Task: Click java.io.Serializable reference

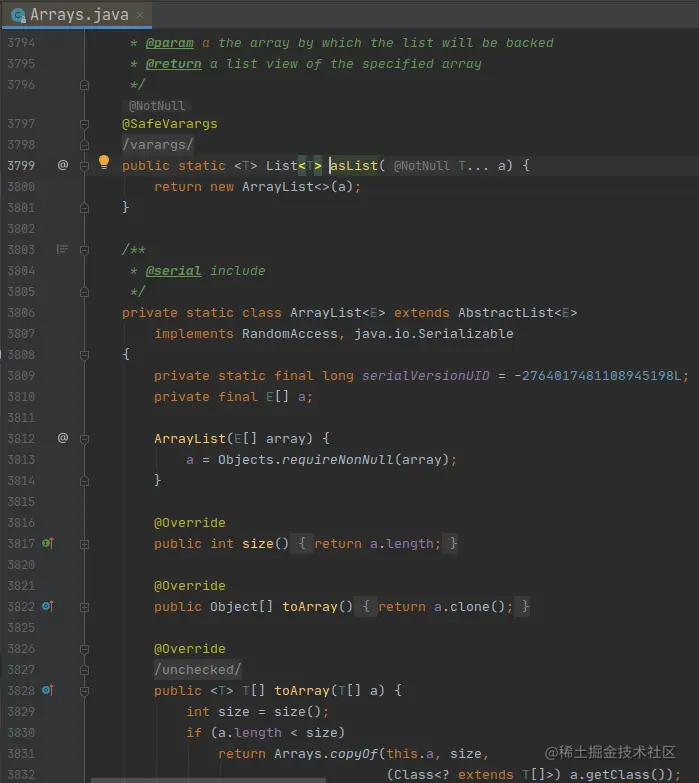Action: (x=433, y=334)
